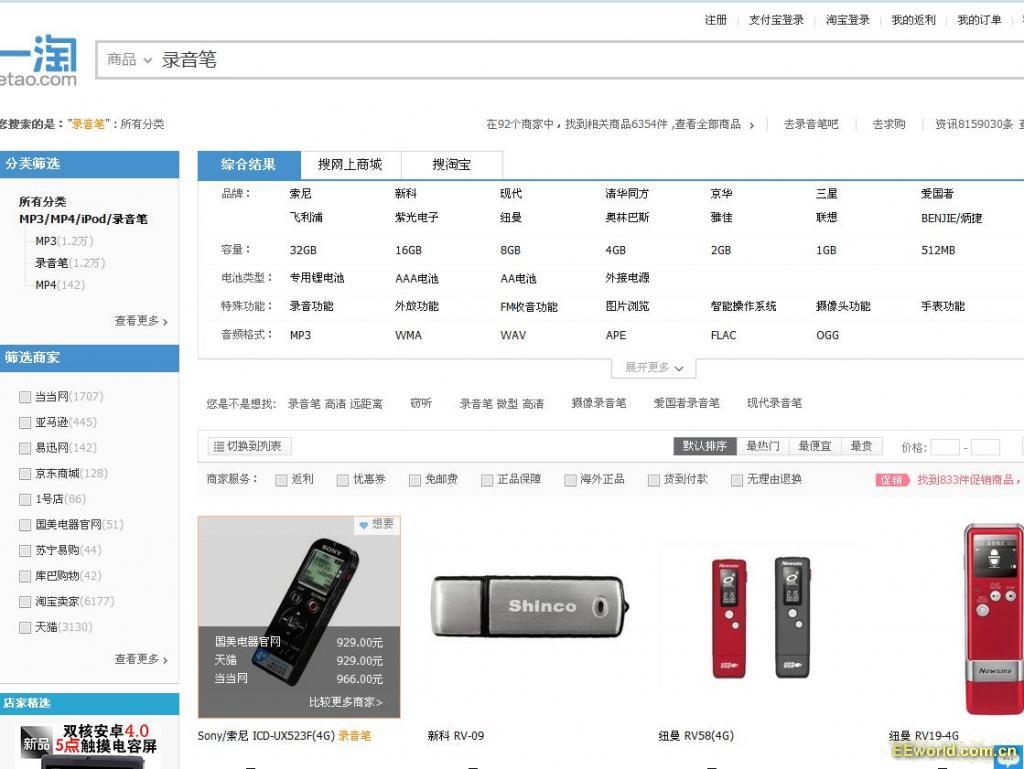This screenshot has height=769, width=1024.
Task: Click the etao.com logo
Action: (x=38, y=61)
